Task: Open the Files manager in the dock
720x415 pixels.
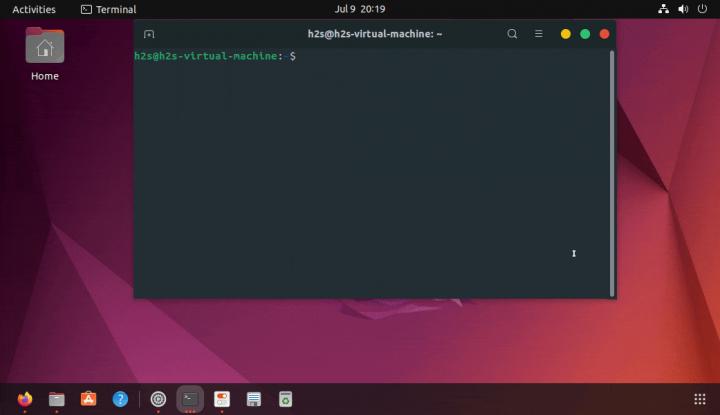Action: (57, 399)
